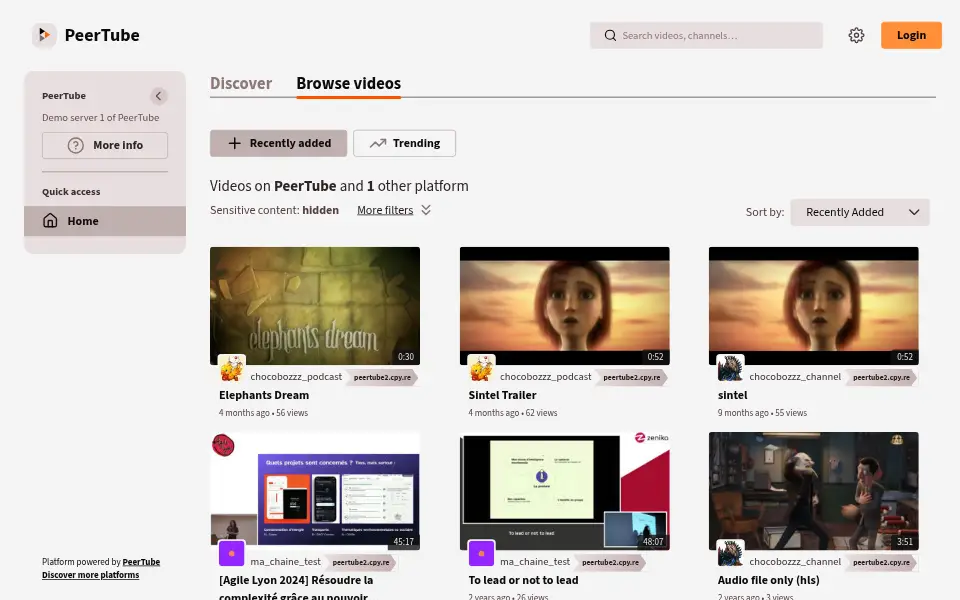Screen dimensions: 960x600
Task: Click the "9 months ago • 55 views" text
Action: tap(762, 413)
